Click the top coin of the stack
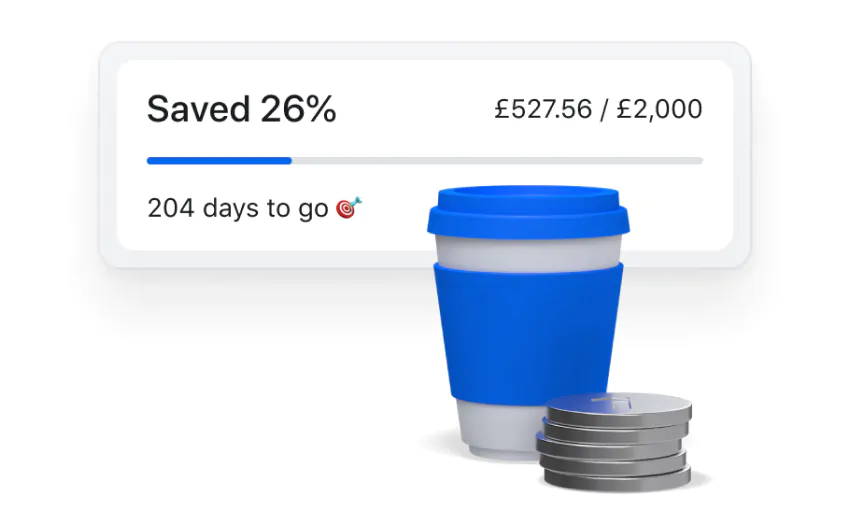The image size is (850, 527). pyautogui.click(x=620, y=406)
